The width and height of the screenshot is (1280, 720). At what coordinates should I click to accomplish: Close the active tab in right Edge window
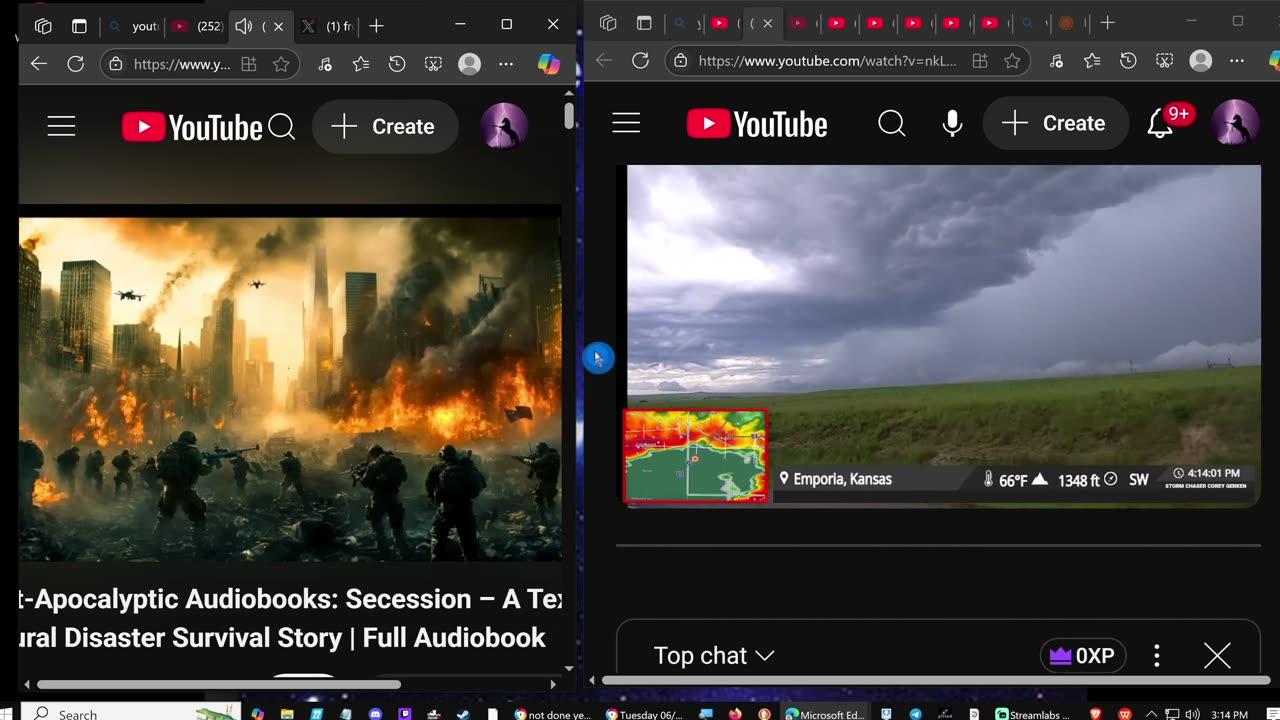767,23
